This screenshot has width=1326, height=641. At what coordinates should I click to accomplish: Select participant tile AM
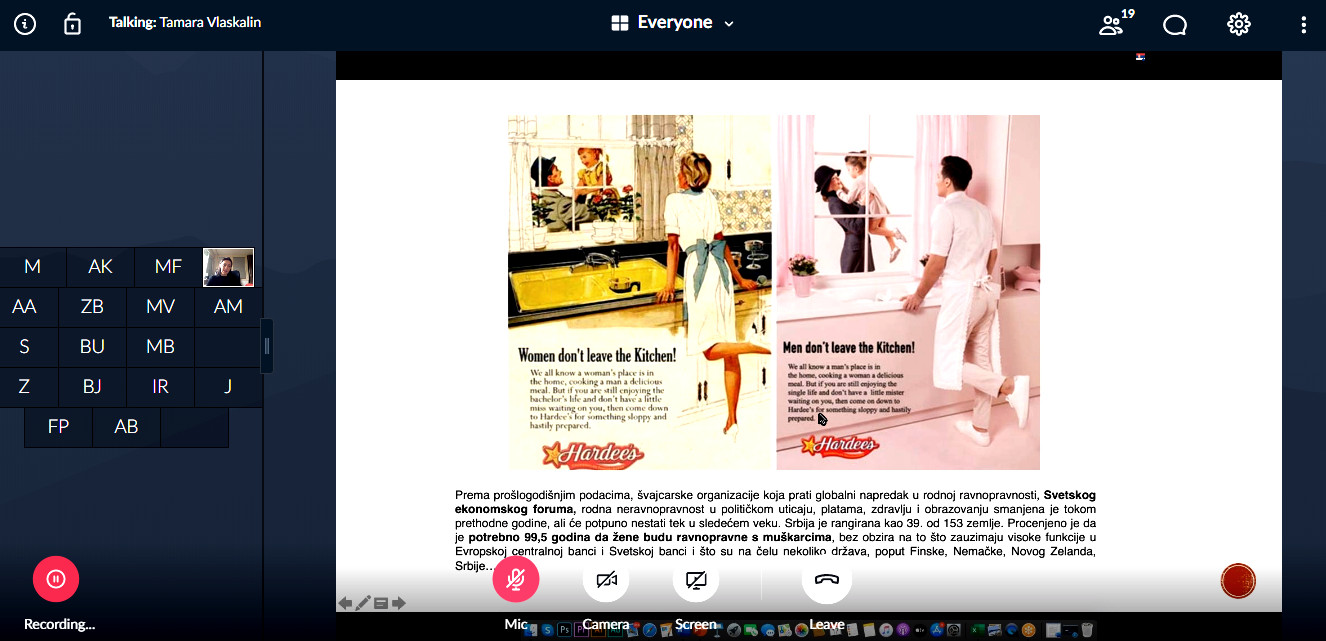click(228, 307)
